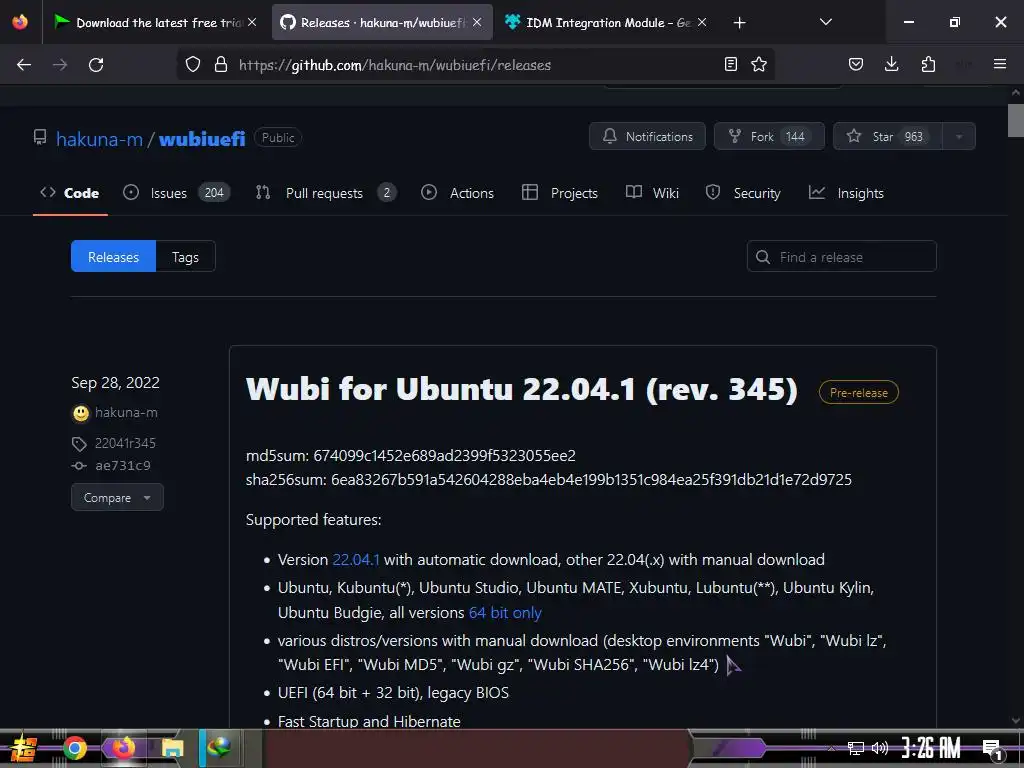Open the 22041r345 tag link

click(125, 443)
